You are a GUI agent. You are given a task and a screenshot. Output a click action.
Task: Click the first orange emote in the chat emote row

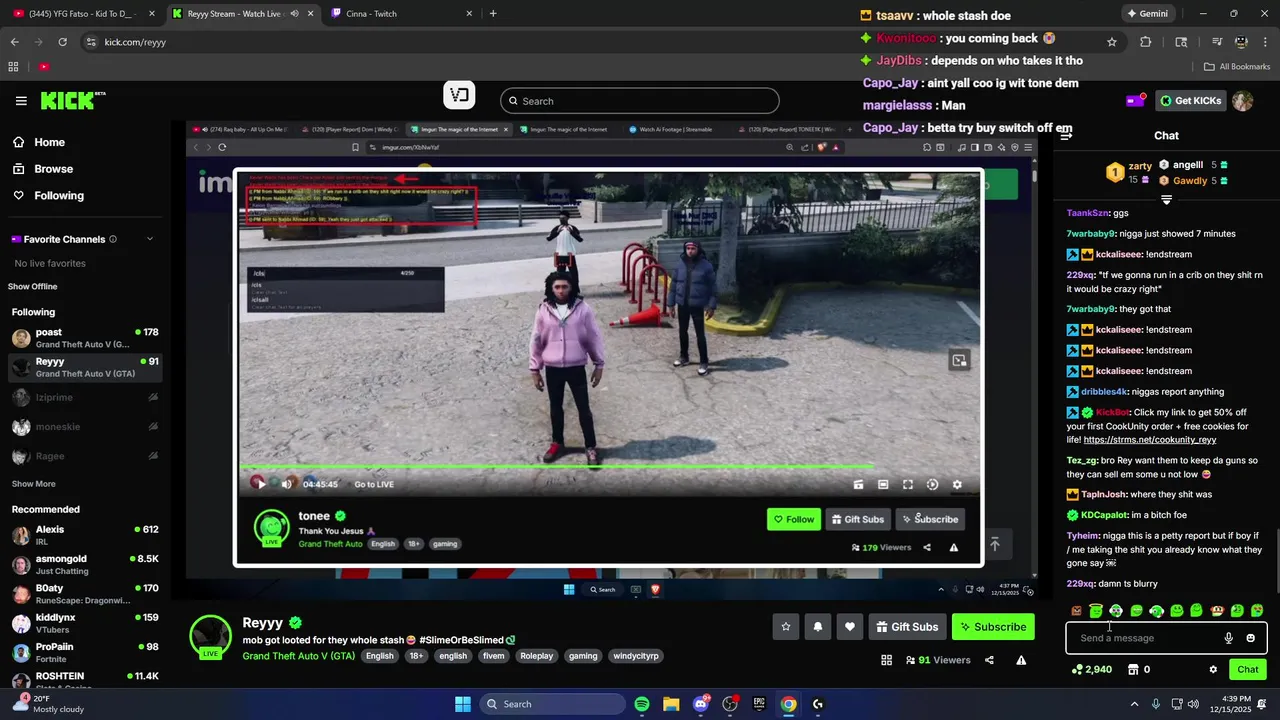click(x=1076, y=611)
